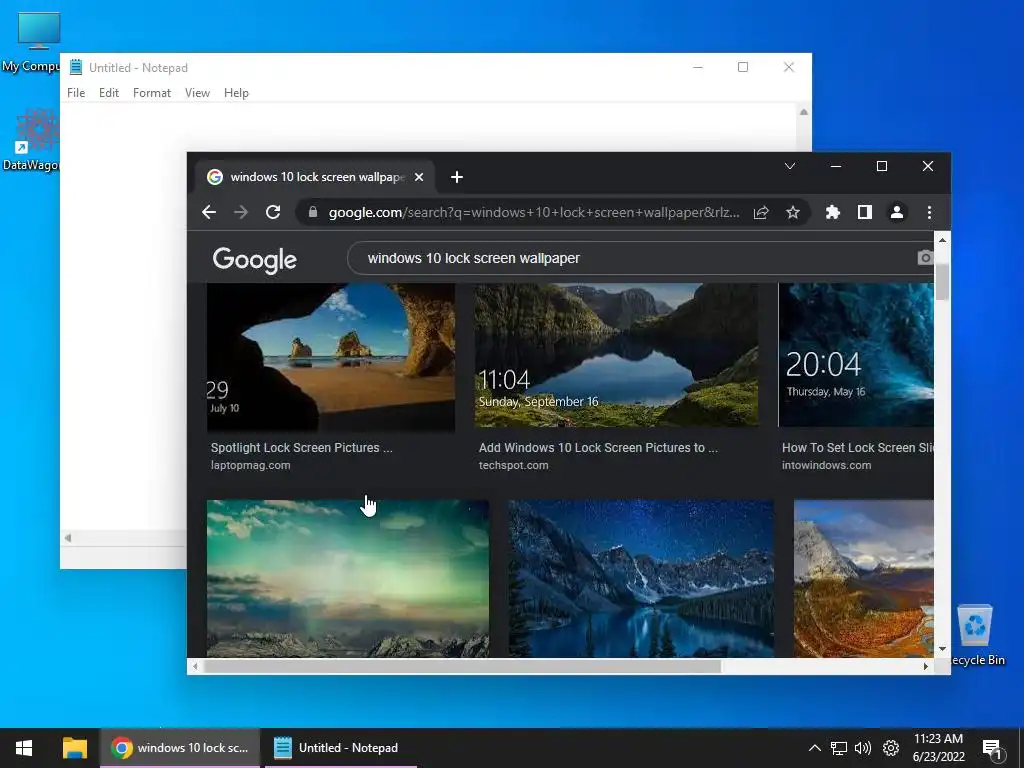Select My Computer desktop icon

pos(33,42)
